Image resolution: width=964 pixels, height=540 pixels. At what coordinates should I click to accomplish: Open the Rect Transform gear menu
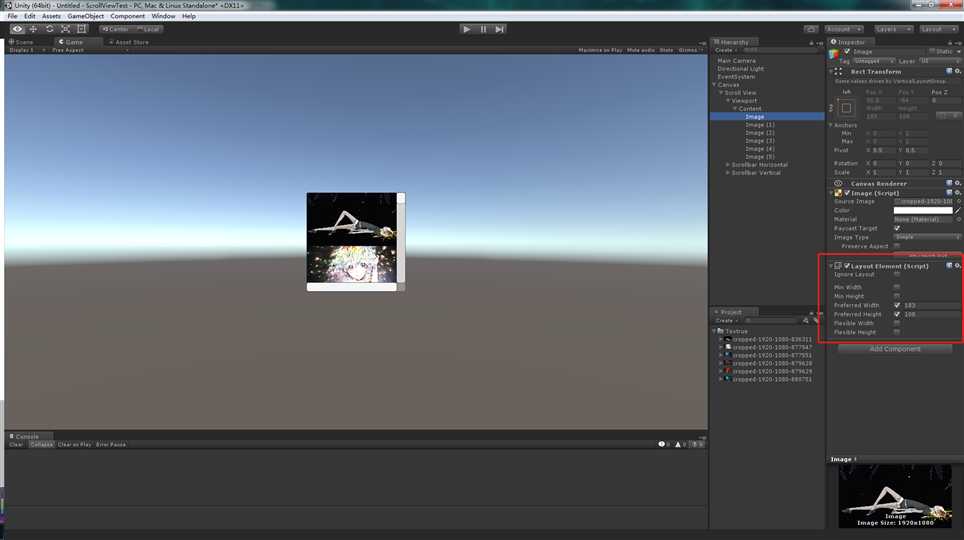coord(958,71)
